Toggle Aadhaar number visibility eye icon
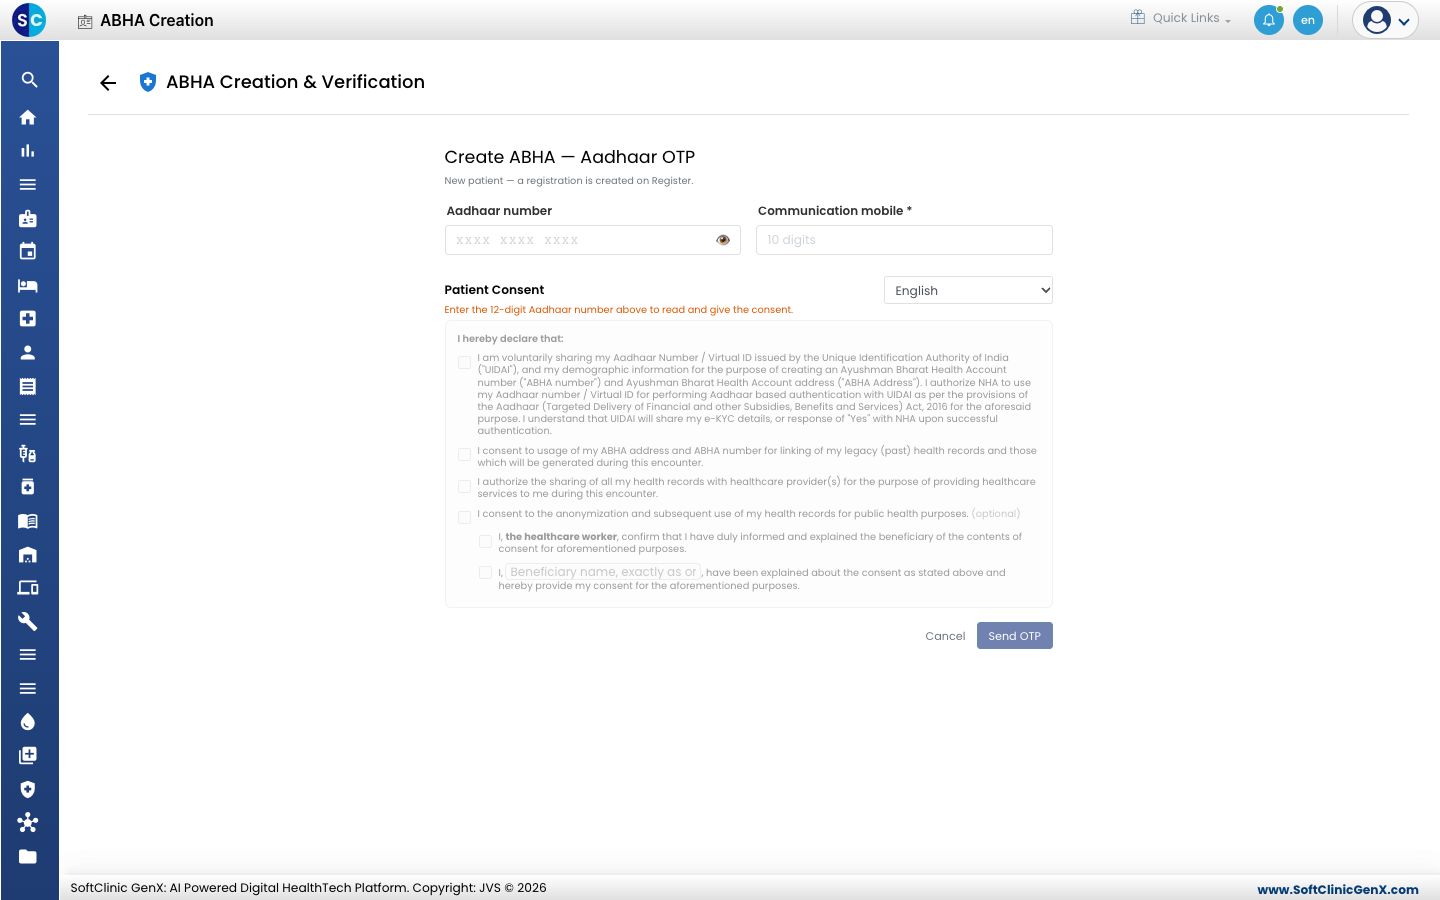 (x=723, y=240)
